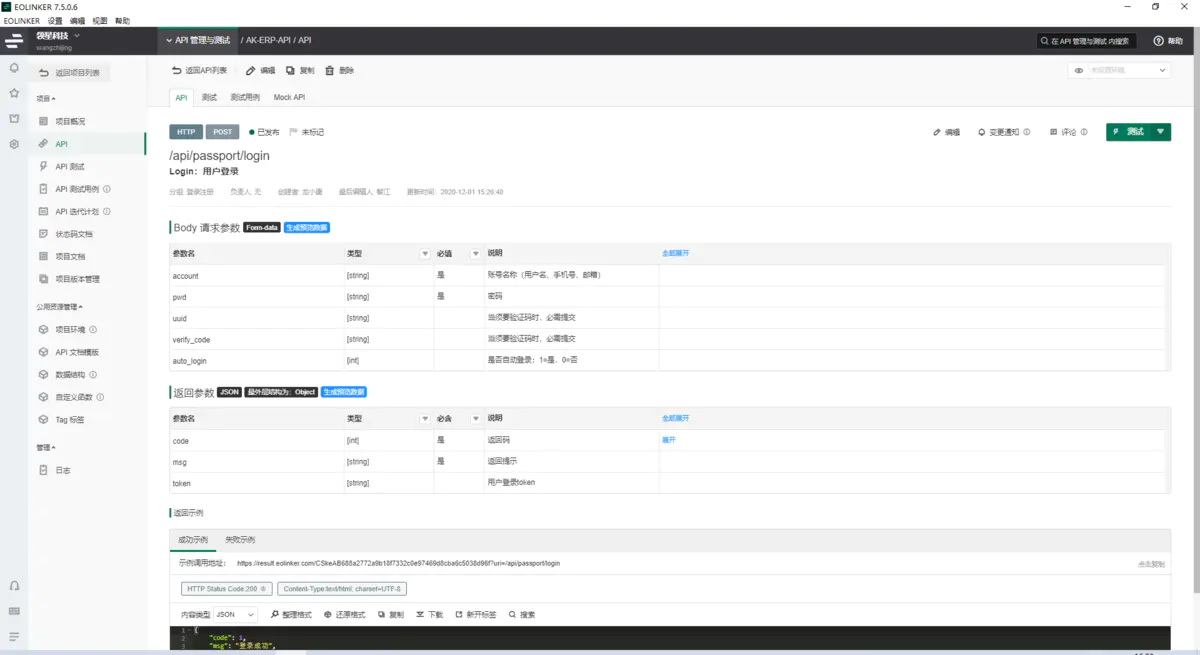Click the 帮助 help icon in header
Viewport: 1200px width, 655px height.
click(x=1166, y=41)
